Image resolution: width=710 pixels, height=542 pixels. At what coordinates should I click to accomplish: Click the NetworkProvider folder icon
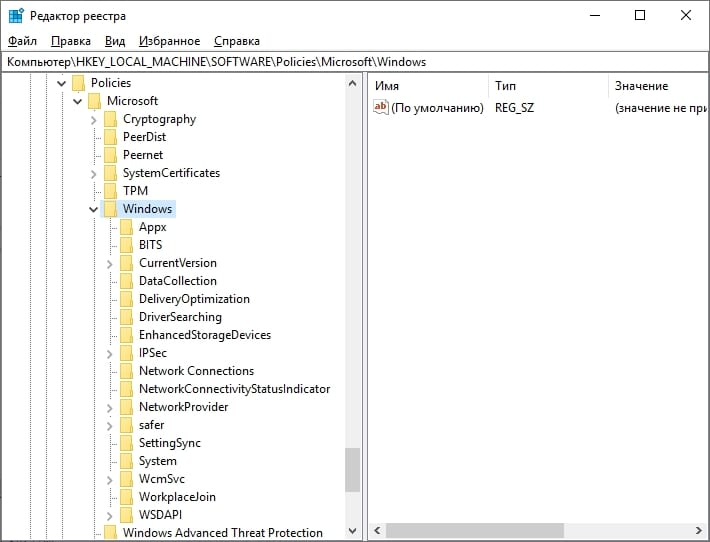tap(126, 407)
